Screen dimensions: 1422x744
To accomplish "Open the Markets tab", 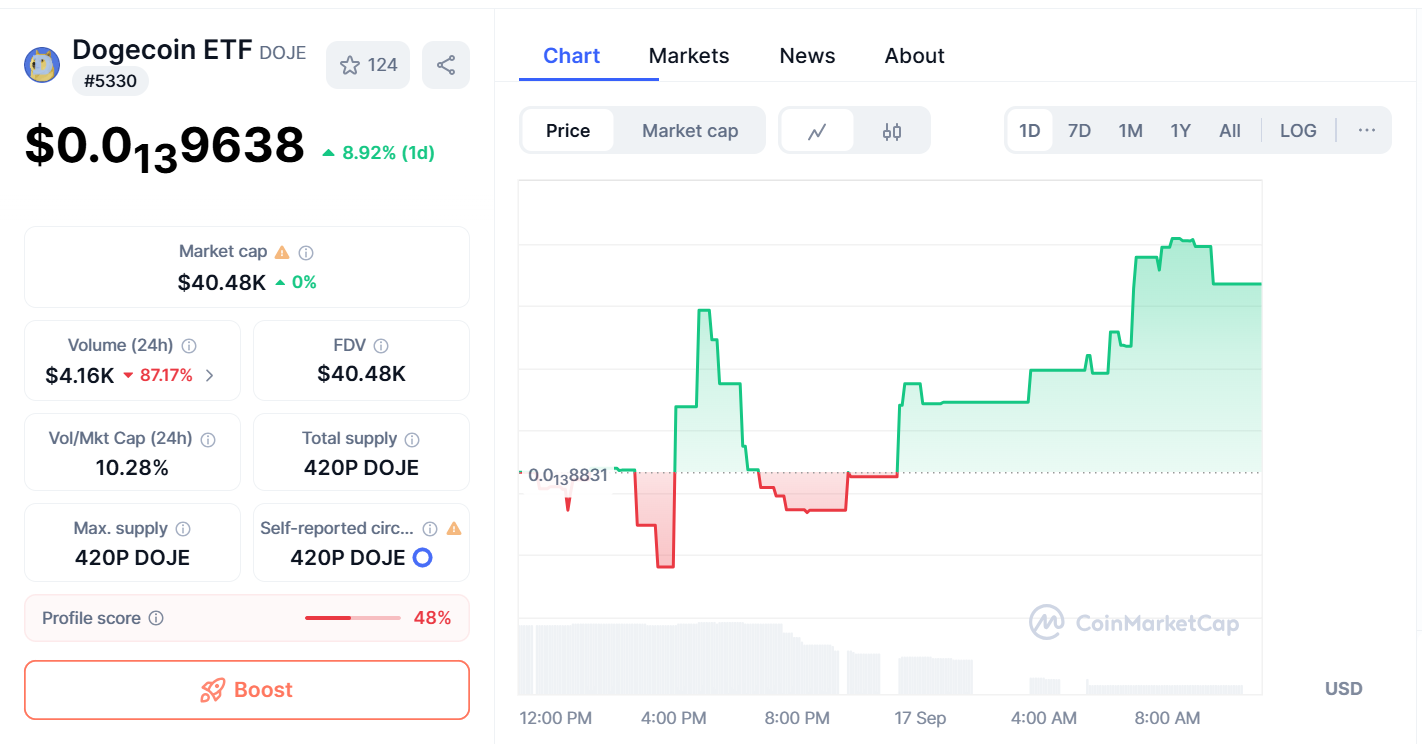I will [x=689, y=56].
